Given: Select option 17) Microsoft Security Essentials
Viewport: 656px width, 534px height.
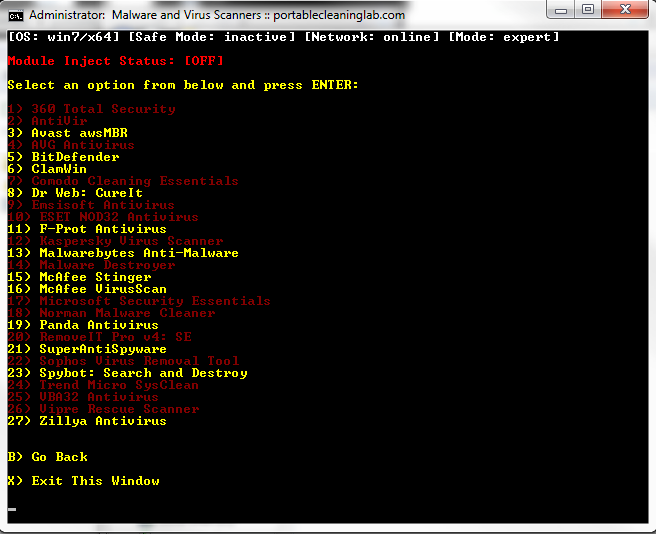Looking at the screenshot, I should 139,301.
